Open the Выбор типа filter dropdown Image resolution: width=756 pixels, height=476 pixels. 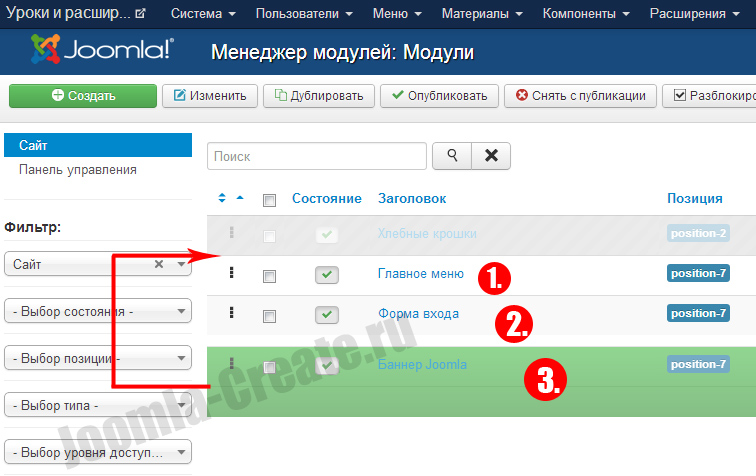[98, 405]
